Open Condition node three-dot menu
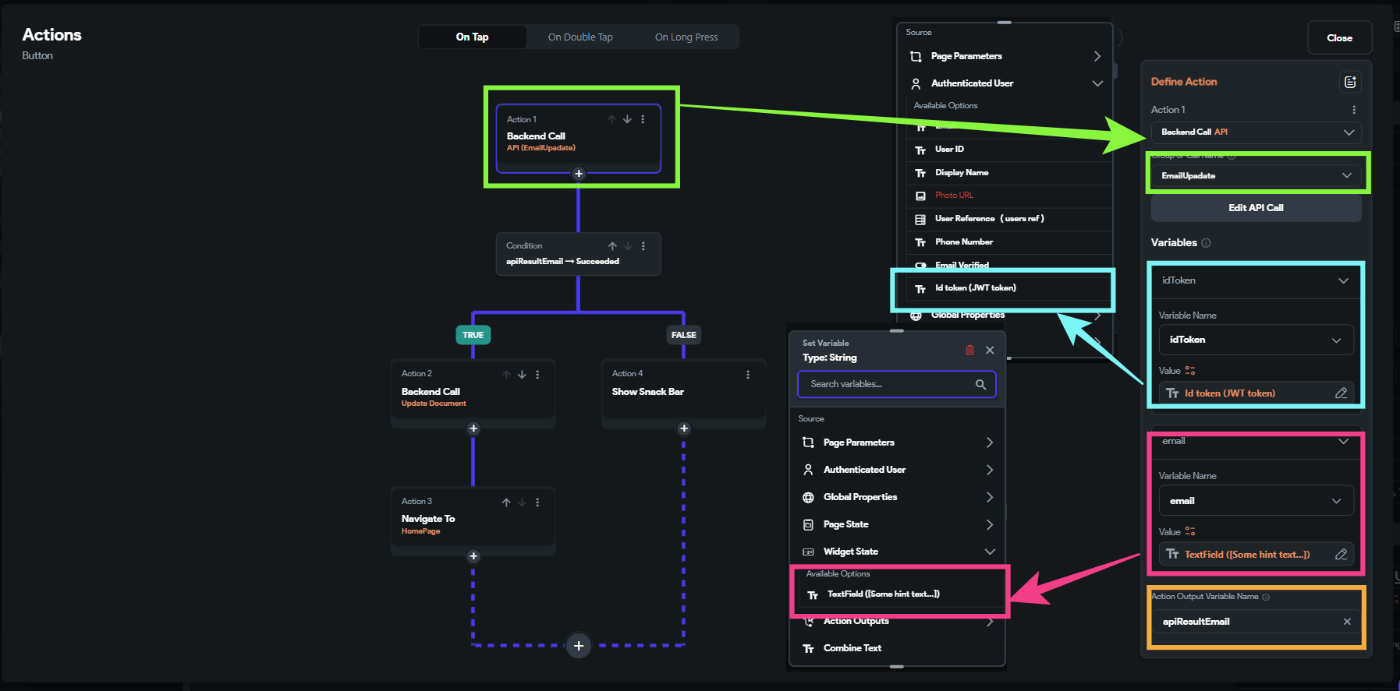This screenshot has width=1400, height=691. [643, 246]
